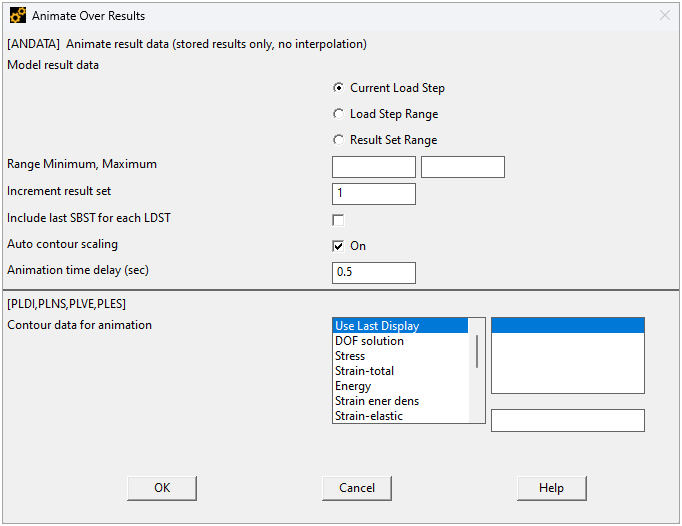Viewport: 682px width, 526px height.
Task: Choose Stress in the contour data list
Action: [x=400, y=356]
